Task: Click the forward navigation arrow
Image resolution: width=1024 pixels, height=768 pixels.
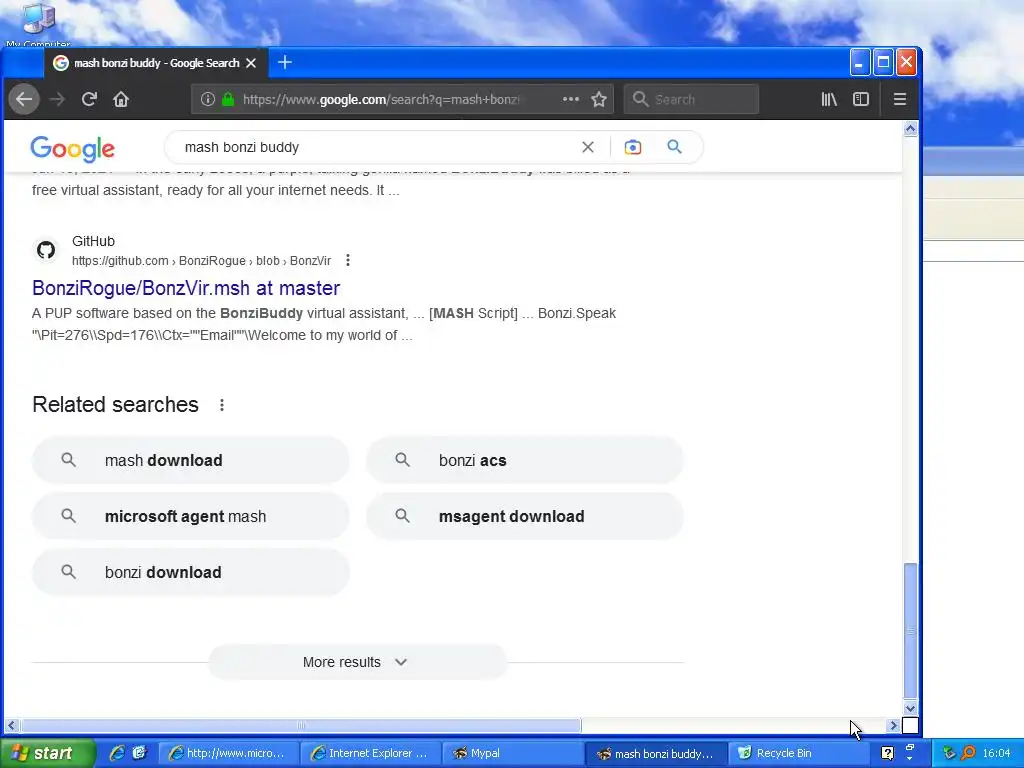Action: [57, 99]
